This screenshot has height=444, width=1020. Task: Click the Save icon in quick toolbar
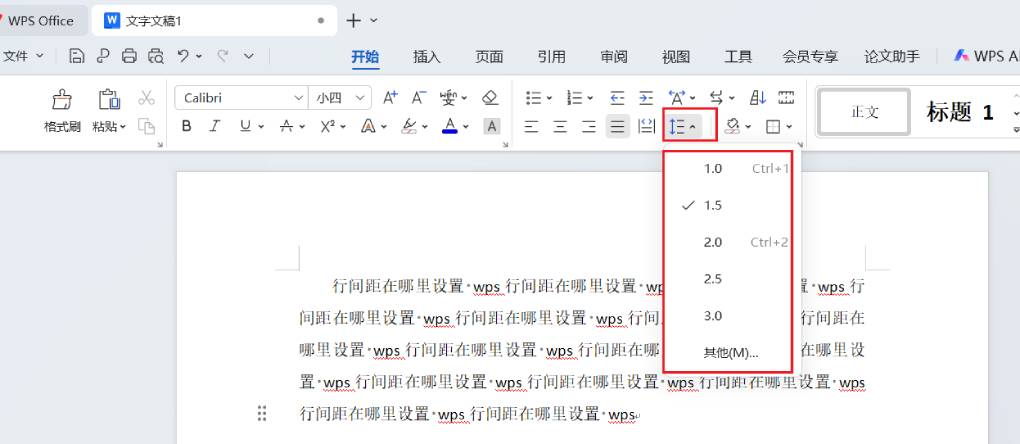click(77, 57)
